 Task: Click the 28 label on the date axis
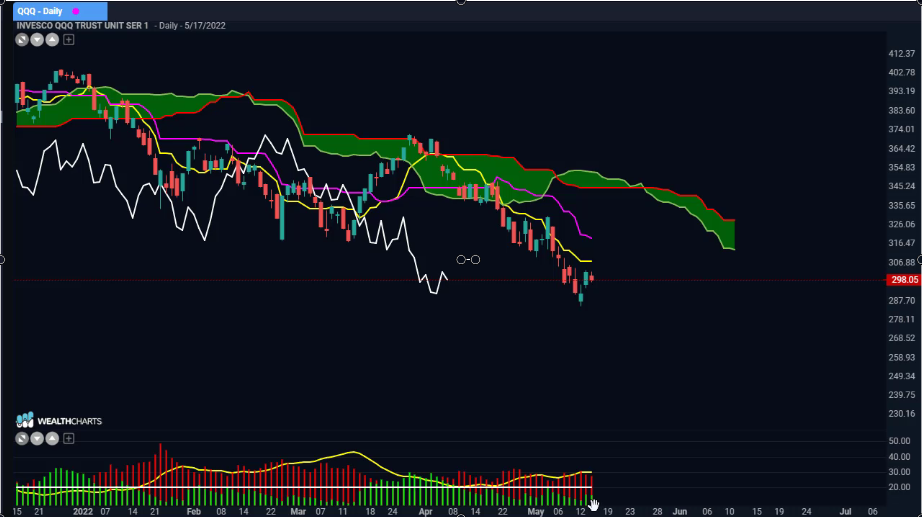click(x=657, y=512)
